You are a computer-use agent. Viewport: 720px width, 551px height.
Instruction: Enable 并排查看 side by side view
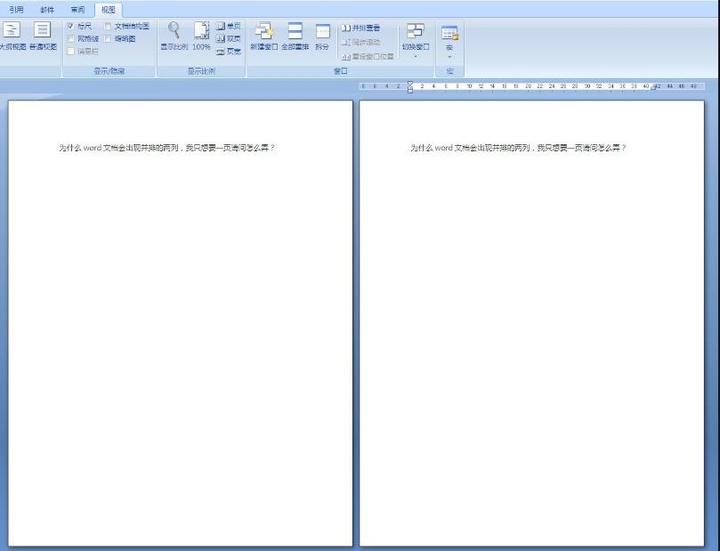pyautogui.click(x=361, y=28)
